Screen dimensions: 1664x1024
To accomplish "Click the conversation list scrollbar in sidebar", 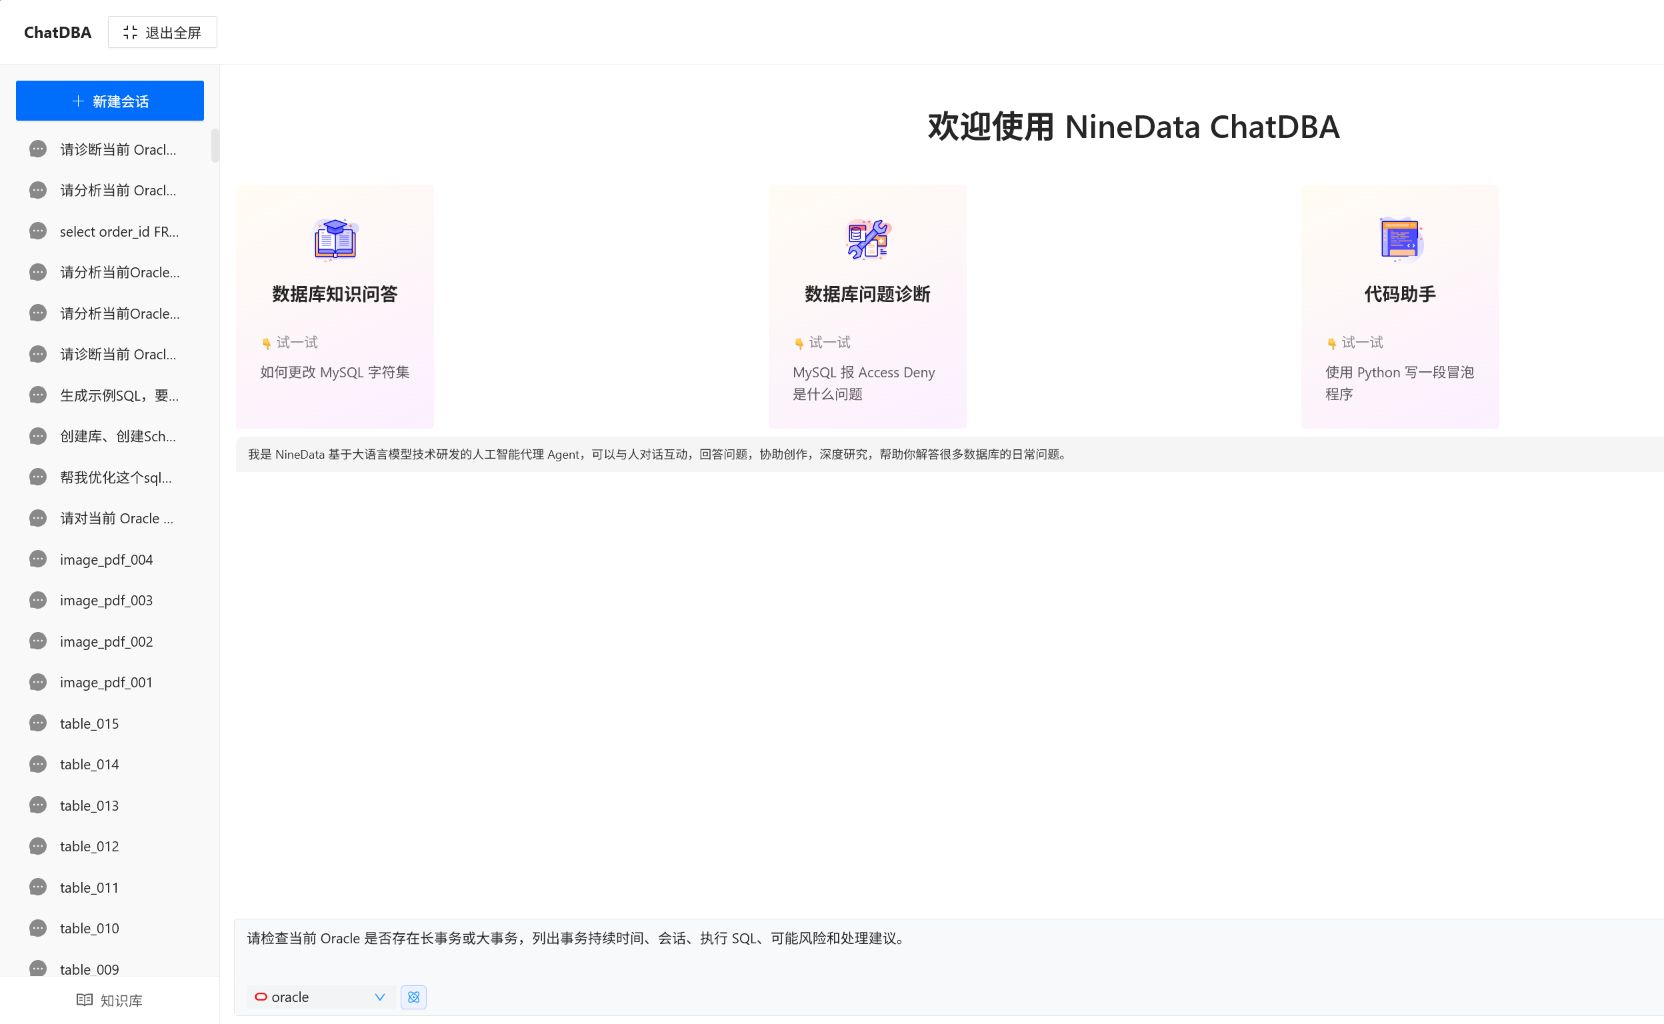I will 215,145.
